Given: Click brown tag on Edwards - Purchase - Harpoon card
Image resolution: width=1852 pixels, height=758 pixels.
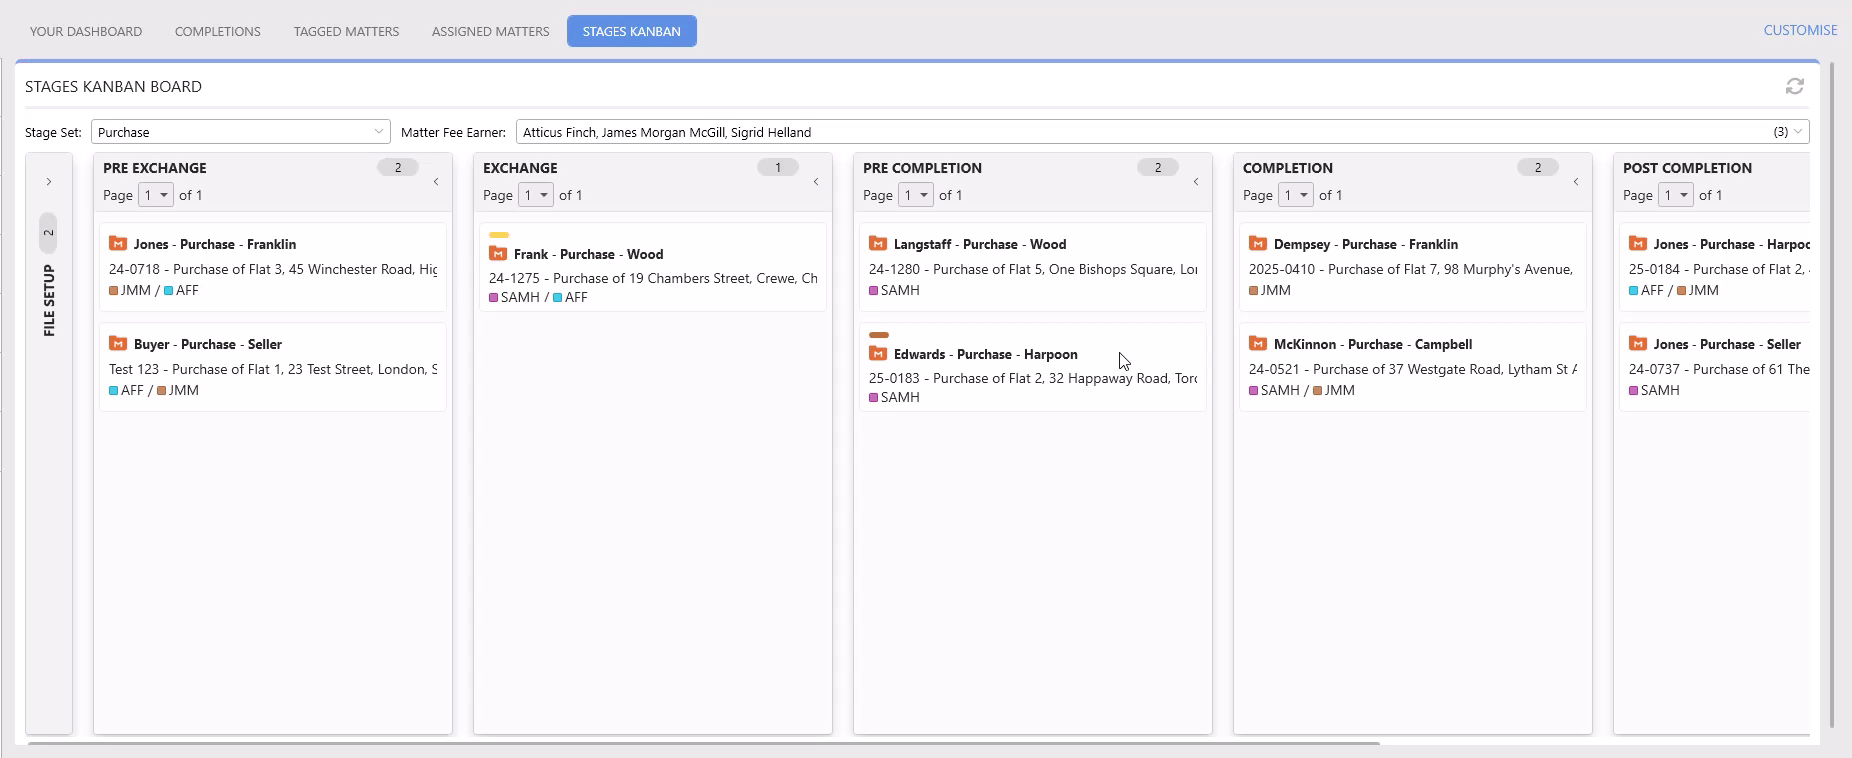Looking at the screenshot, I should 879,335.
